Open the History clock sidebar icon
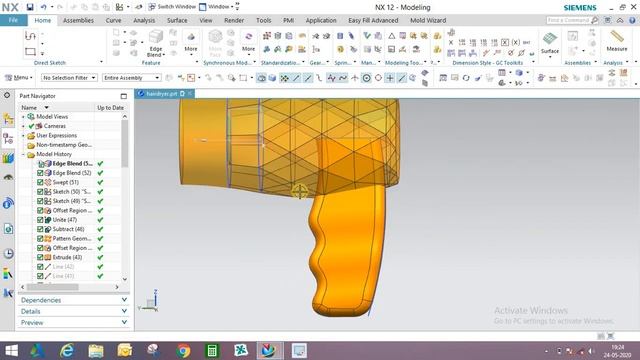The height and width of the screenshot is (360, 640). (8, 253)
